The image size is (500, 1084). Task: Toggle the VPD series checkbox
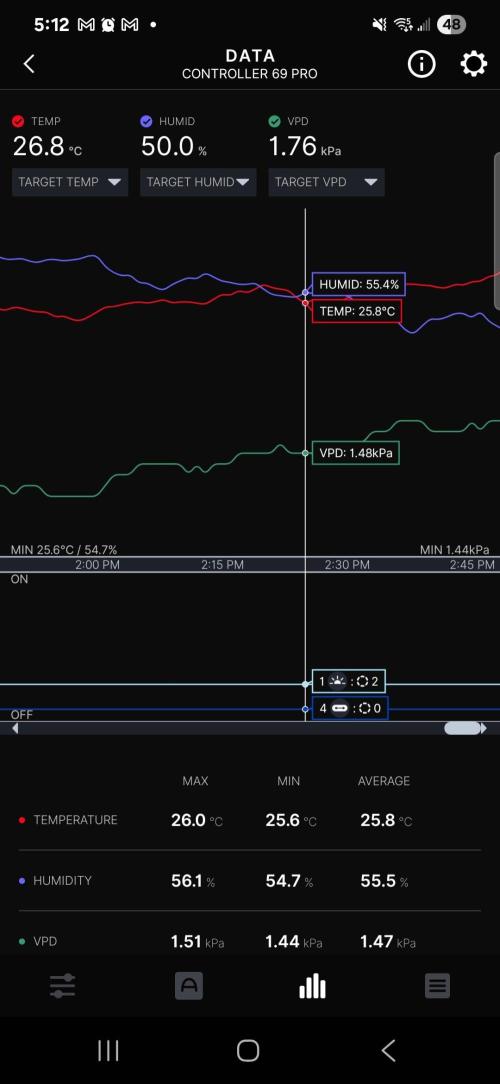[275, 122]
